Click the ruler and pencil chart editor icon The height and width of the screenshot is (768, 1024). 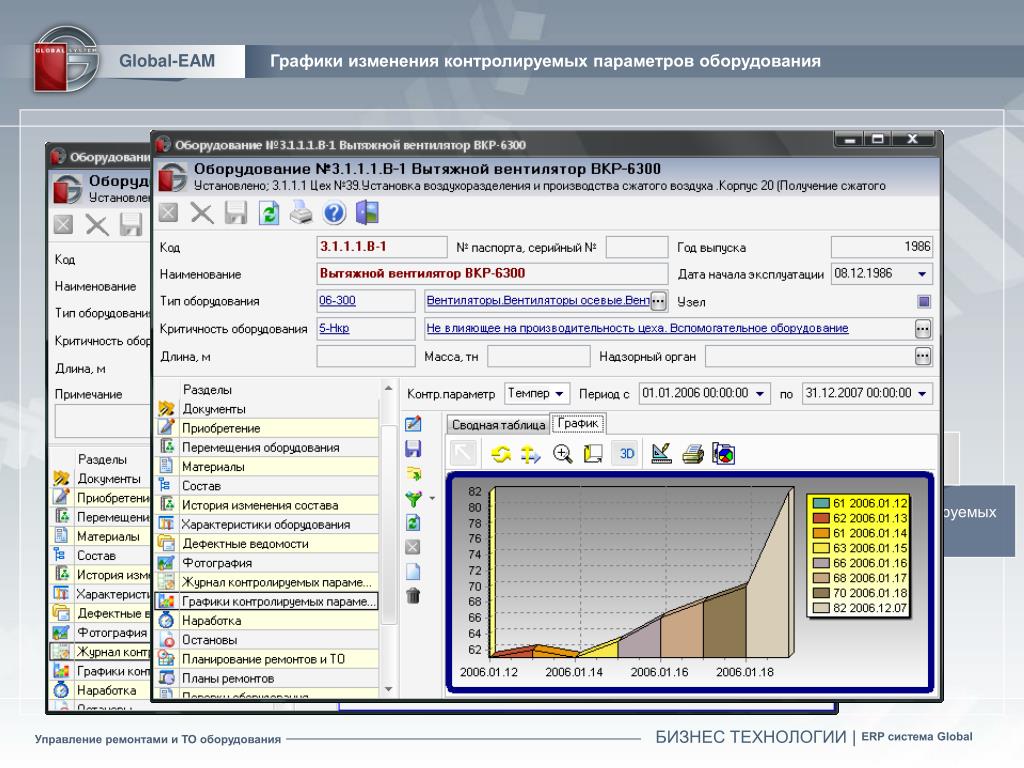[x=662, y=454]
